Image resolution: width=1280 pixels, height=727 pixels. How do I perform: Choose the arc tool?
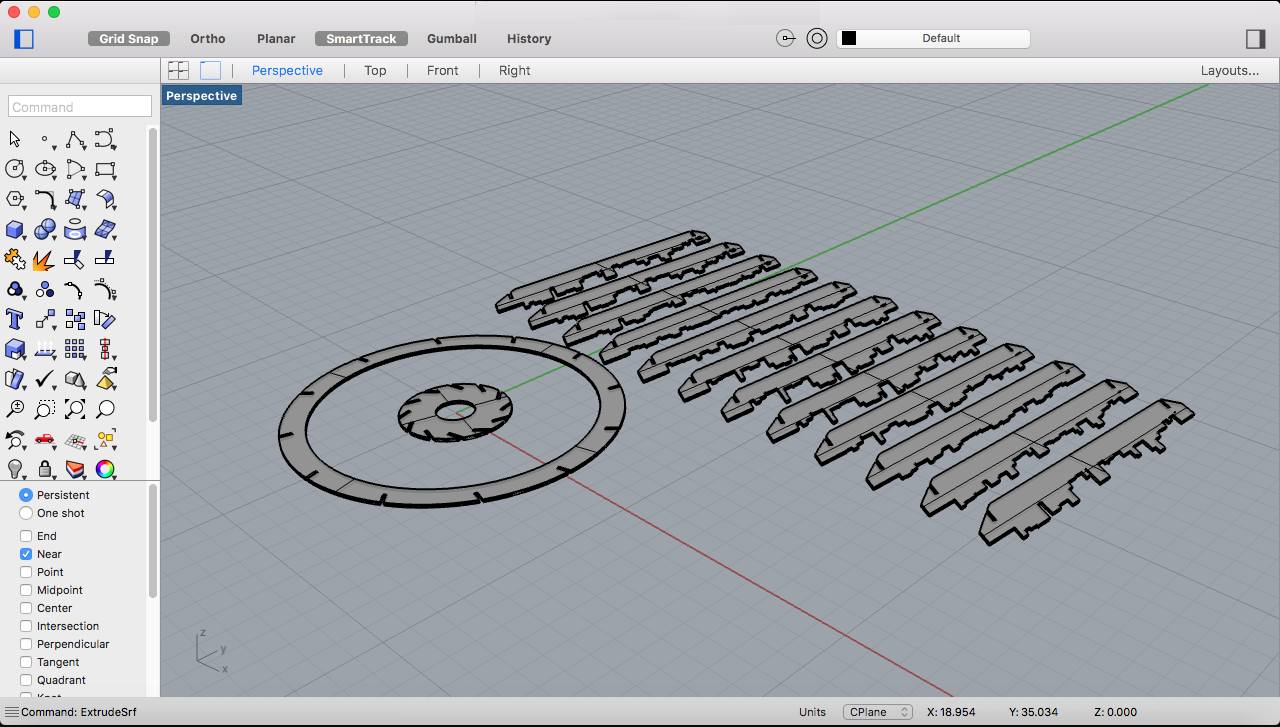(75, 169)
